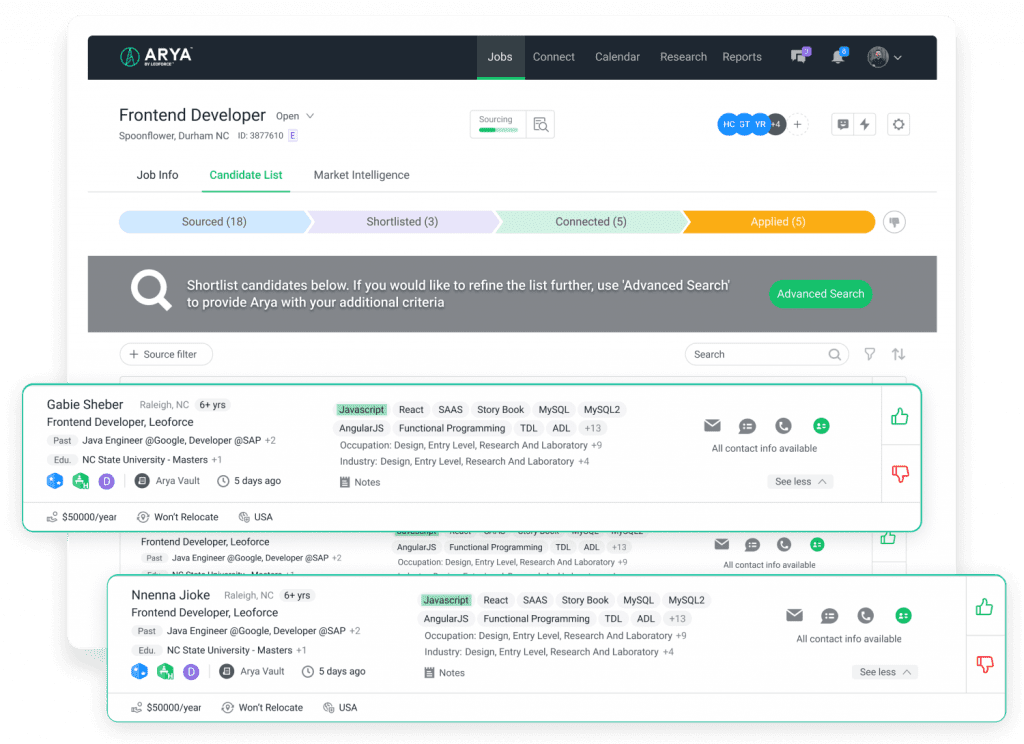This screenshot has width=1024, height=744.
Task: Open the Research menu
Action: 683,57
